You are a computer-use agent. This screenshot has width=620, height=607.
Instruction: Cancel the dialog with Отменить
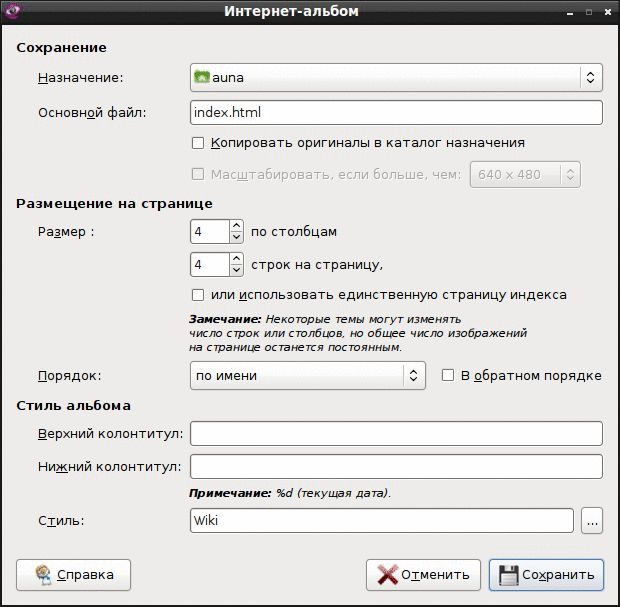click(x=423, y=575)
